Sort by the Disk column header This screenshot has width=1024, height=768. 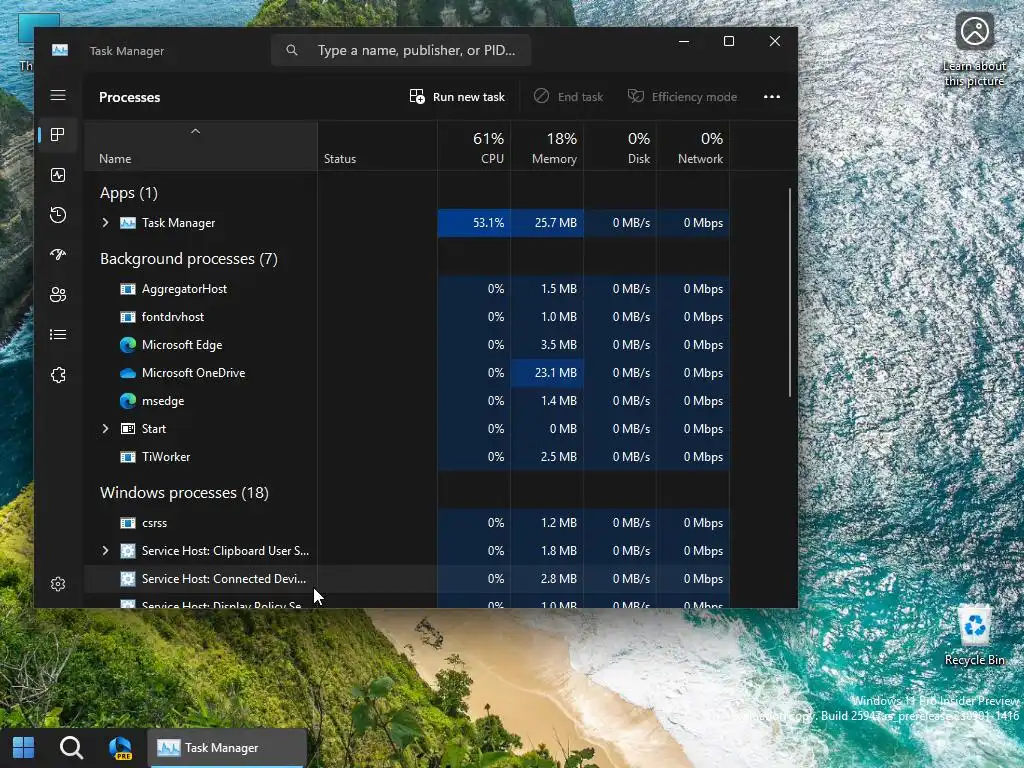620,147
